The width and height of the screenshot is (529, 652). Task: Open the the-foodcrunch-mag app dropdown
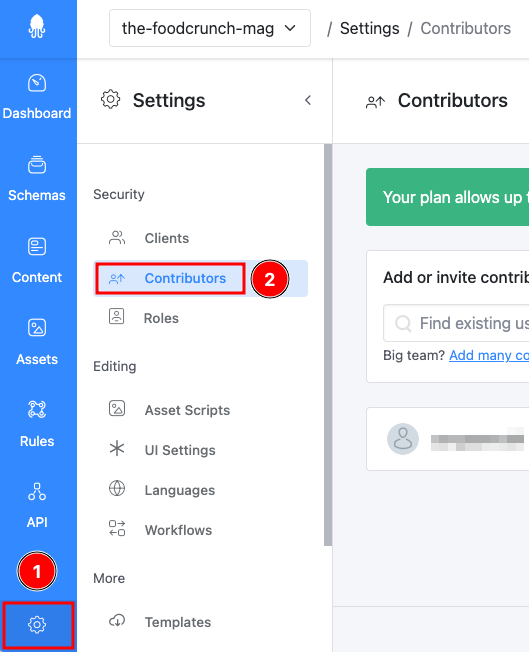click(210, 28)
